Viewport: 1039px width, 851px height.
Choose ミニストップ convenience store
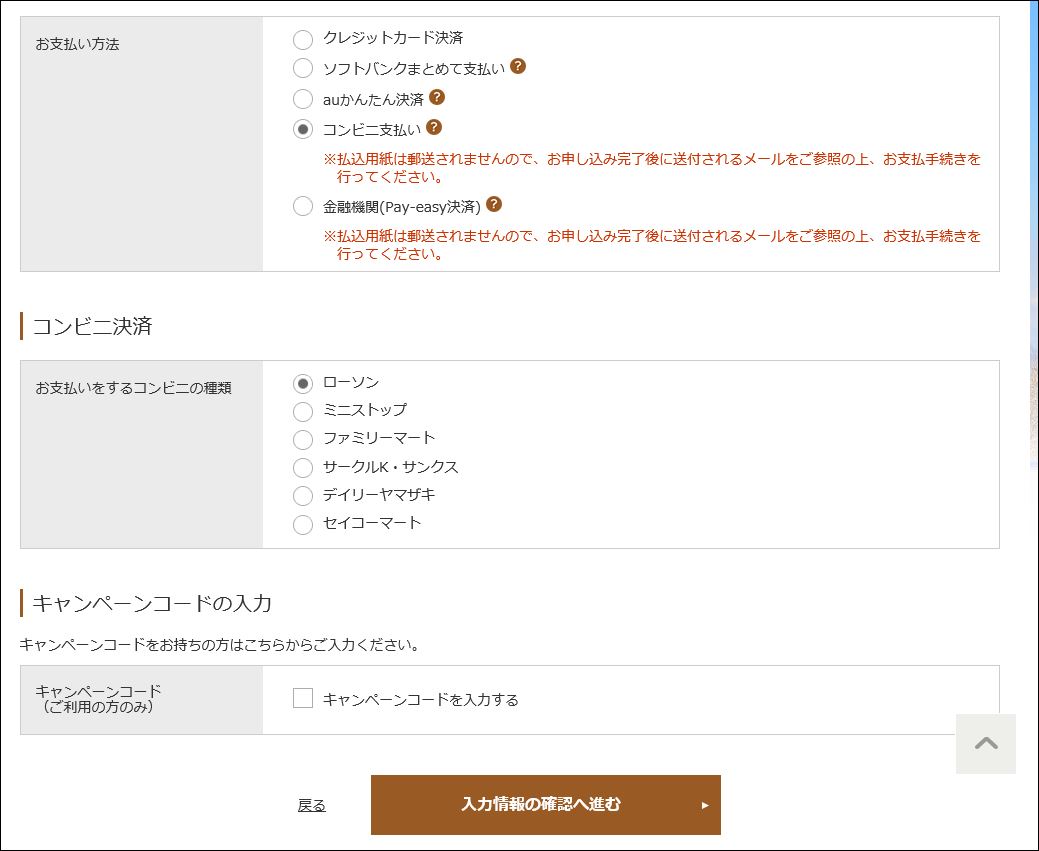coord(303,412)
